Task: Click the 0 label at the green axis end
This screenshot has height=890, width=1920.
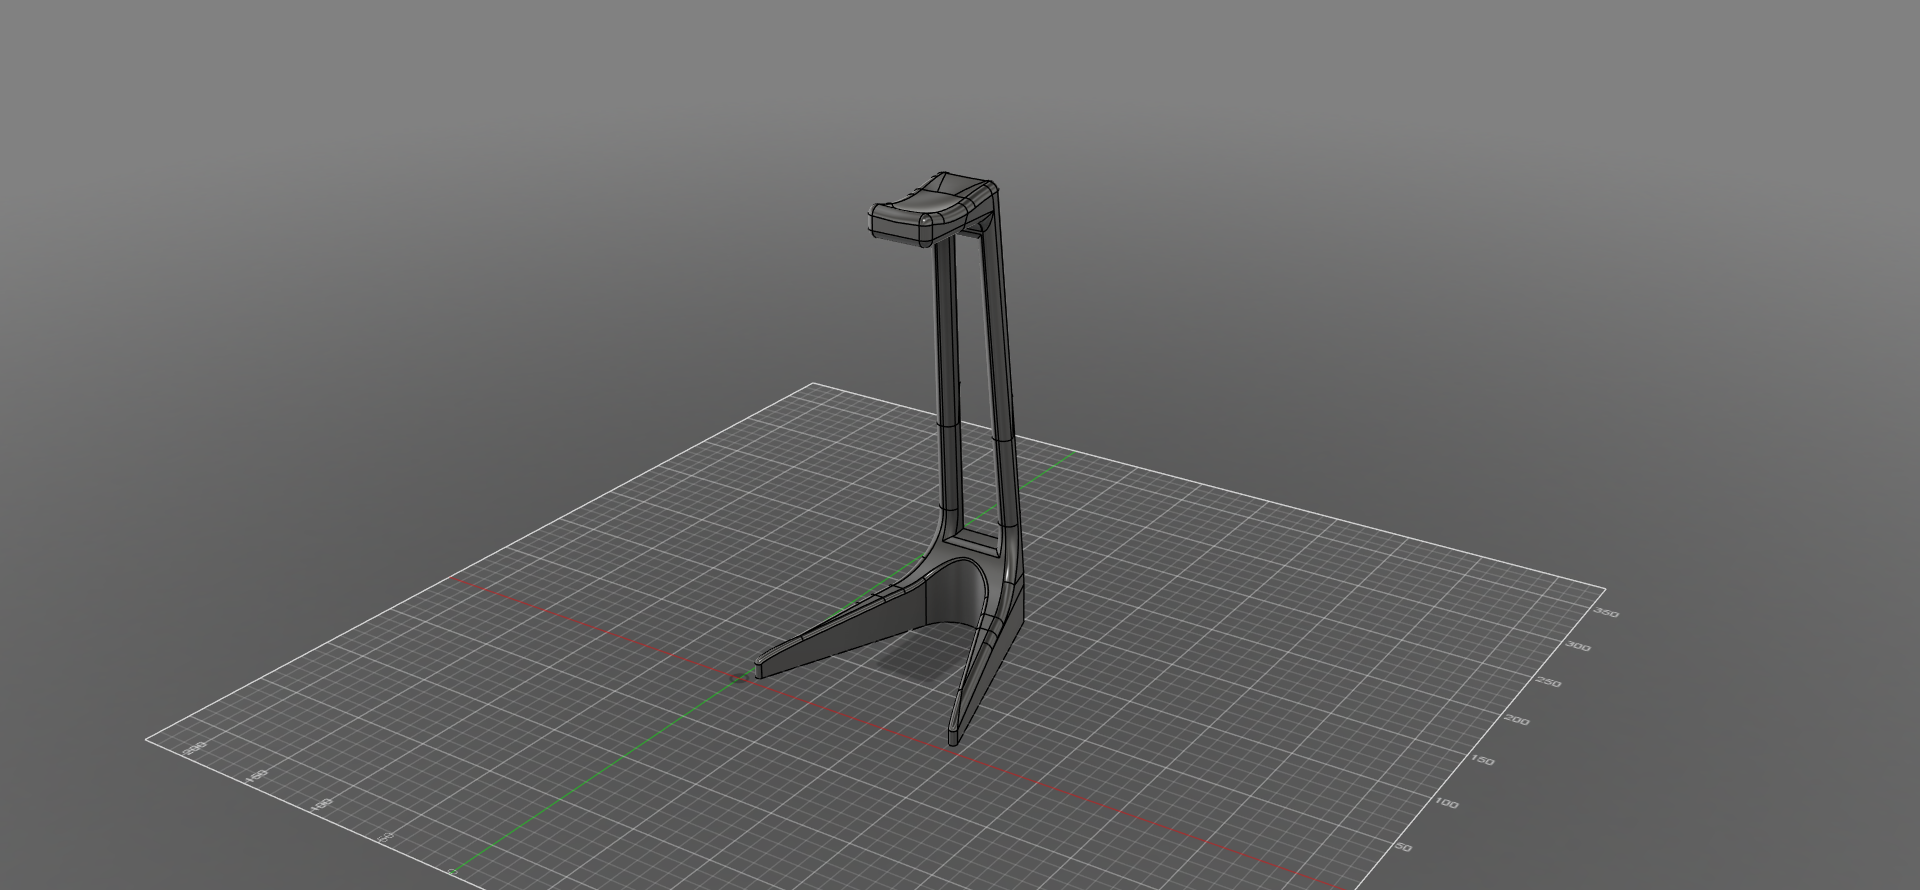Action: click(453, 873)
